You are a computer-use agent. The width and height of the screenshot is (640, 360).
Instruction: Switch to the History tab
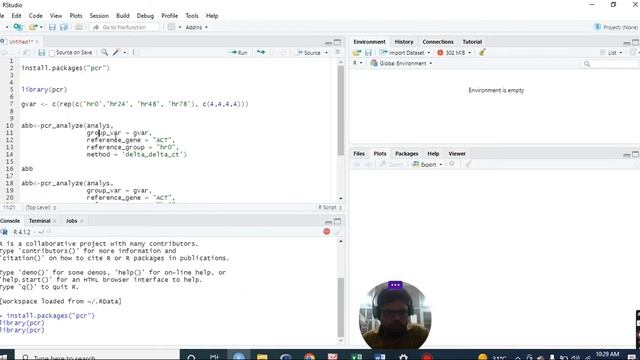(x=404, y=42)
